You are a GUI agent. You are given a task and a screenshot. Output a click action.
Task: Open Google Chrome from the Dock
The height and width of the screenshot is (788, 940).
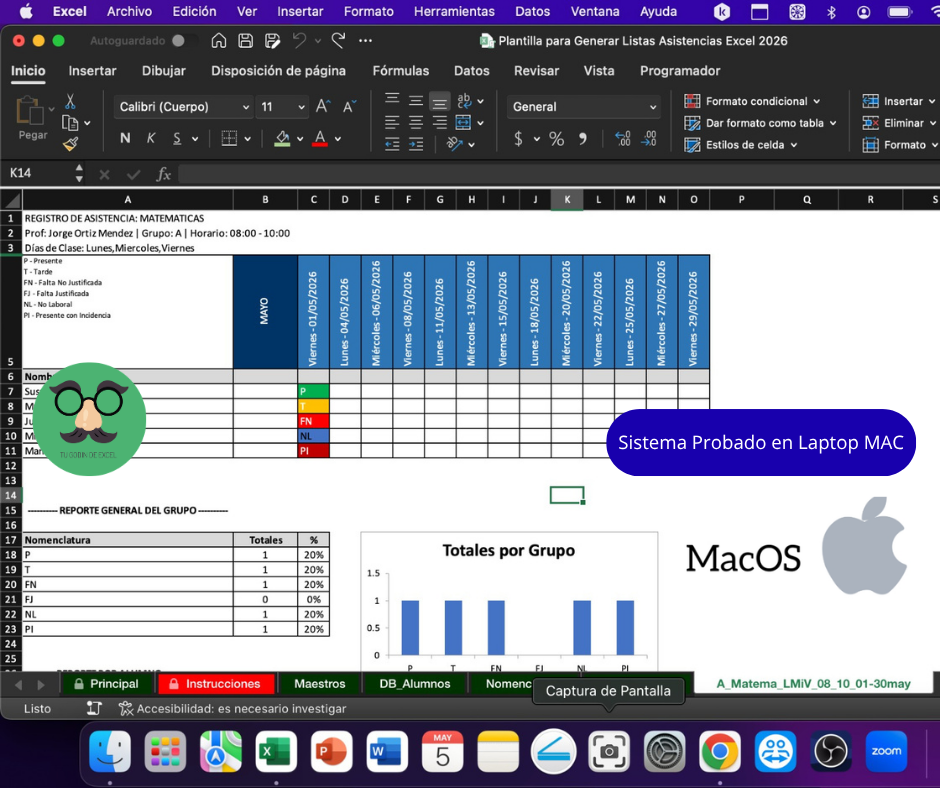pyautogui.click(x=719, y=751)
